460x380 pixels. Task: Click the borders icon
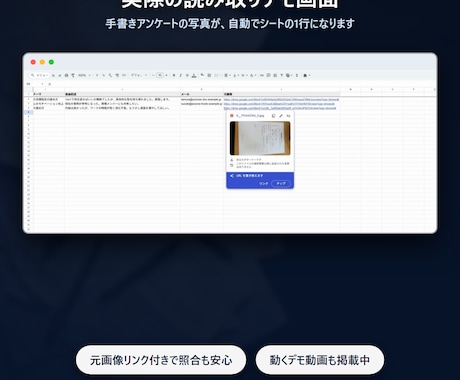click(209, 75)
